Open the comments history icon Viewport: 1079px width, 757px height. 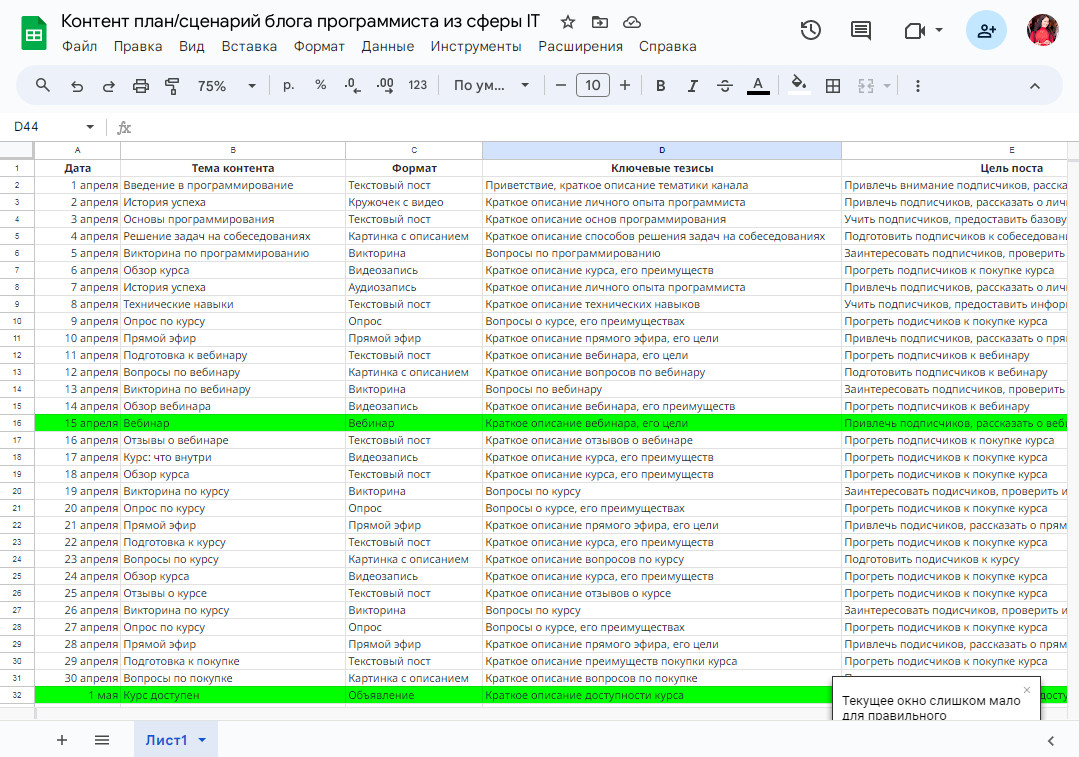860,30
